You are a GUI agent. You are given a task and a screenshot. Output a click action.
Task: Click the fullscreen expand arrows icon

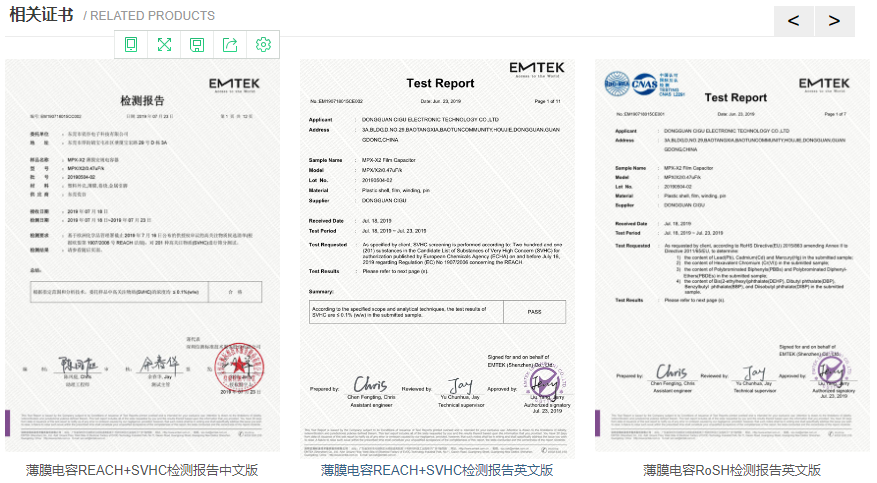[x=164, y=45]
